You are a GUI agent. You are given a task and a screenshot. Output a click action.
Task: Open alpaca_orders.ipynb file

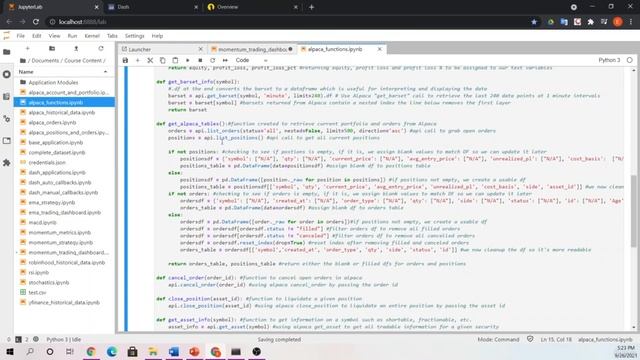63,122
